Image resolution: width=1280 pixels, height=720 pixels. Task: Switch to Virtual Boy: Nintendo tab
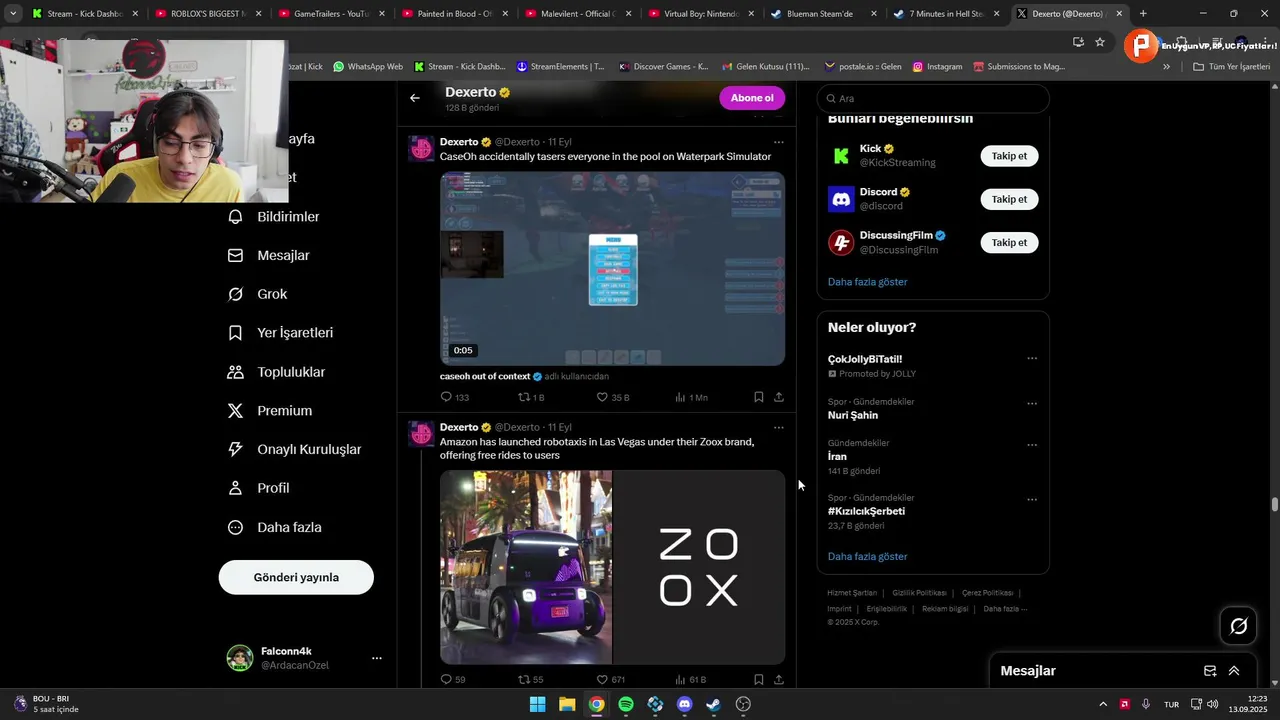point(700,14)
